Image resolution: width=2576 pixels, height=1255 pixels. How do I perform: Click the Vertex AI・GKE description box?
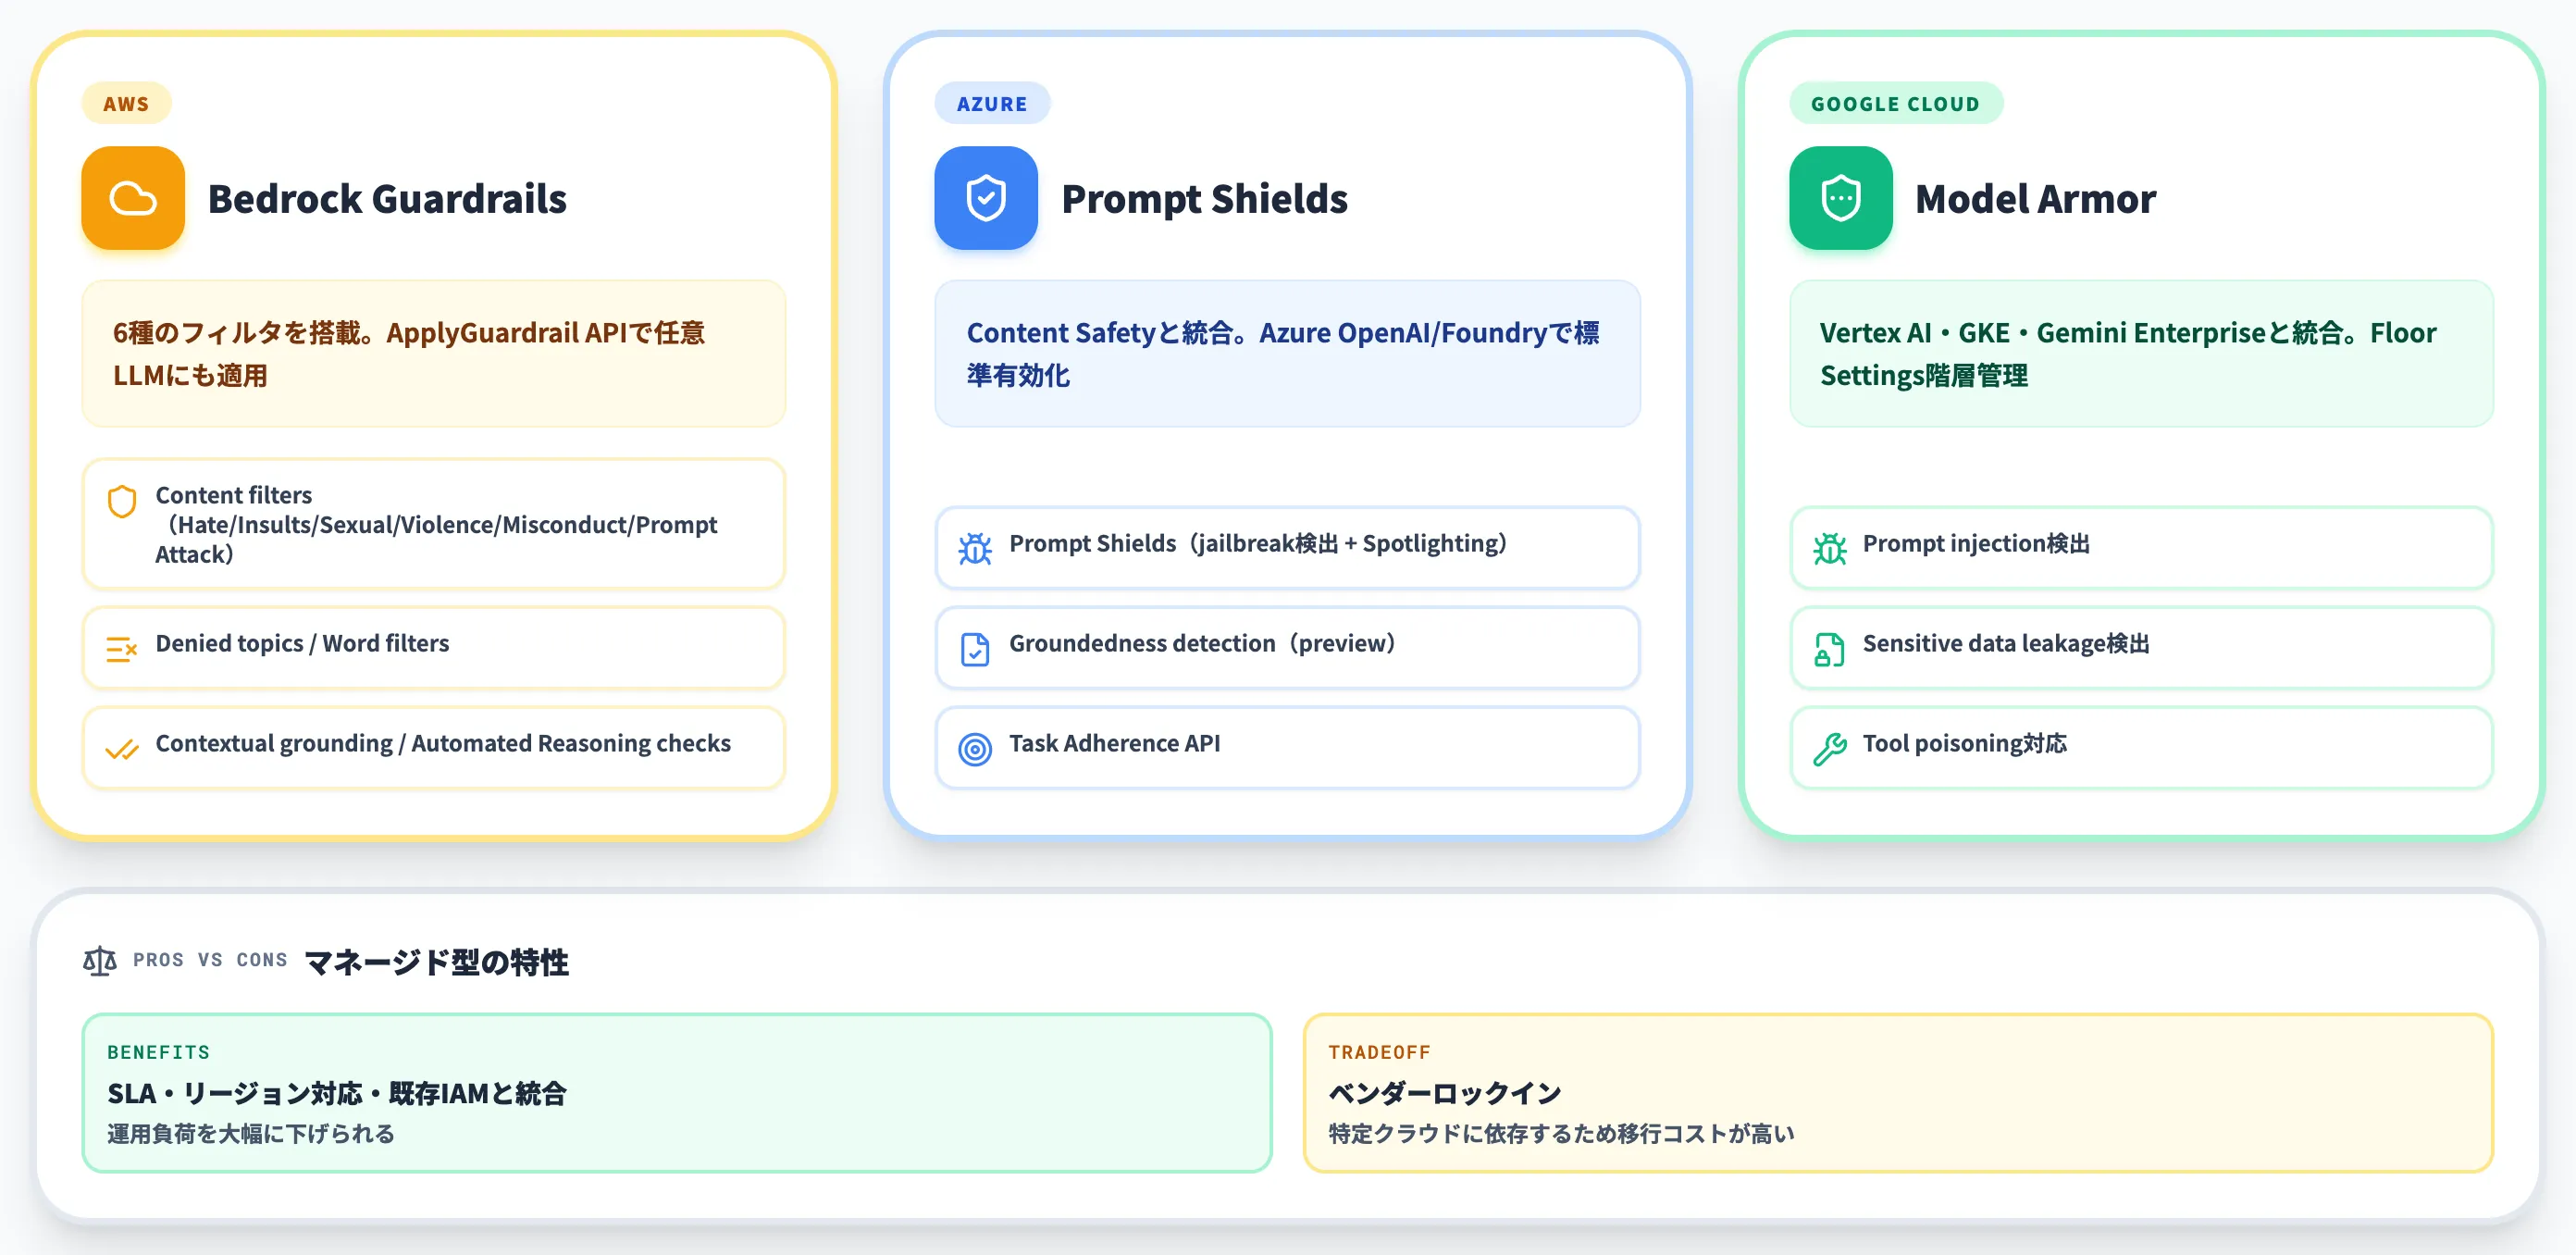(2141, 354)
